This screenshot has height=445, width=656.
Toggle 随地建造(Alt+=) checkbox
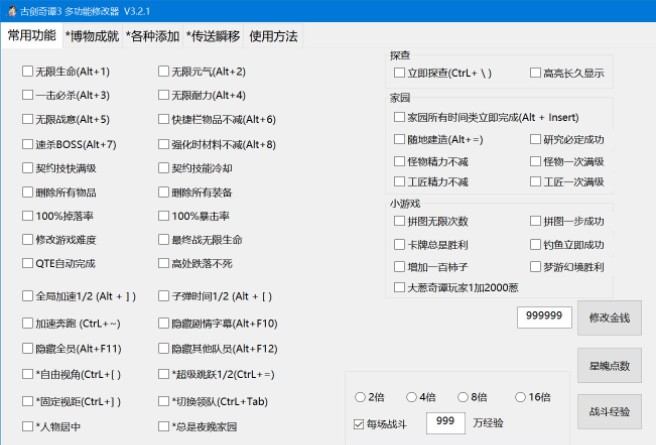[400, 139]
